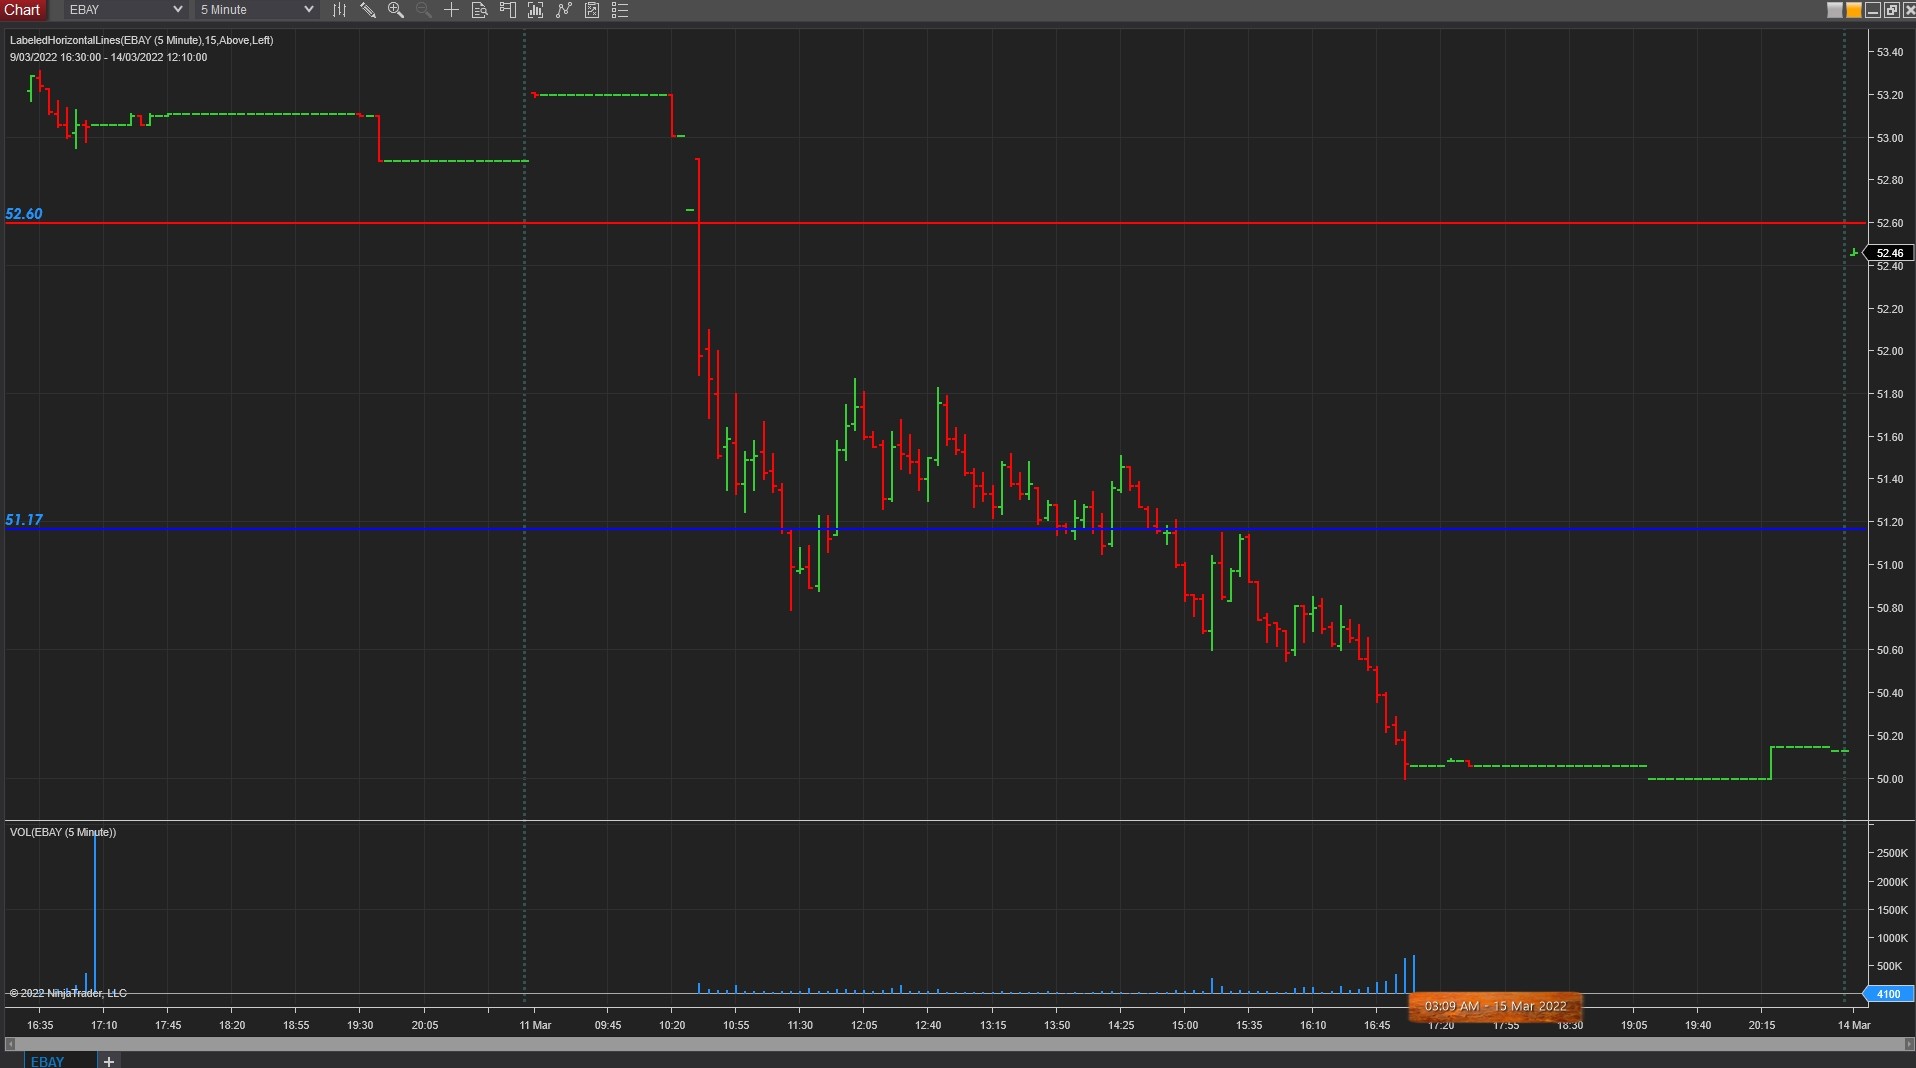
Task: Select the crosshair cursor tool
Action: click(x=452, y=10)
